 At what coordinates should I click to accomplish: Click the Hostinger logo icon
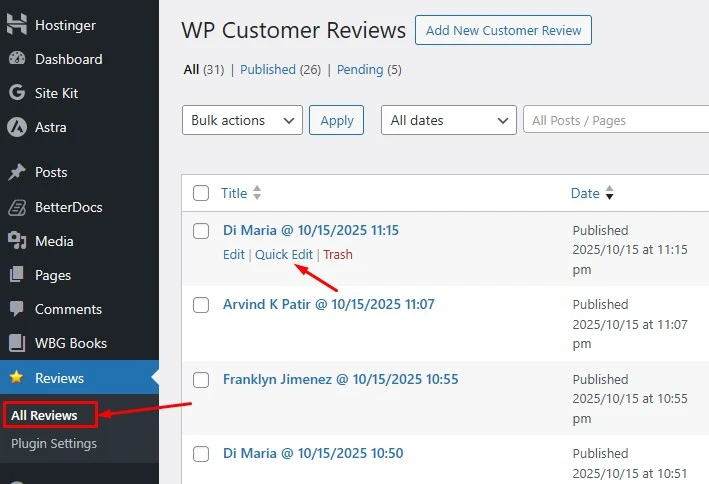coord(17,24)
